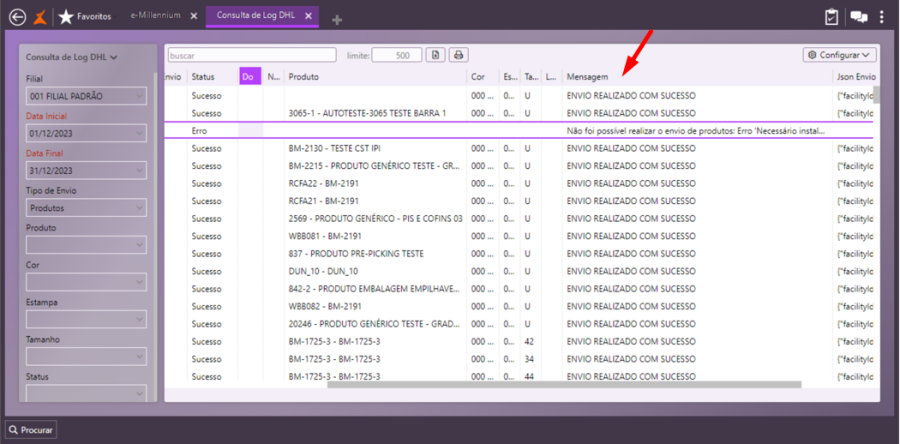Click the Json Envio column header

[x=855, y=77]
